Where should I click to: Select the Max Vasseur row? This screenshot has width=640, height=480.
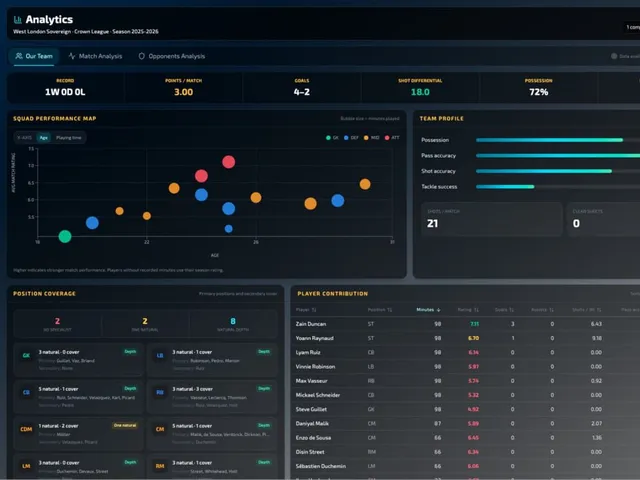coord(465,381)
